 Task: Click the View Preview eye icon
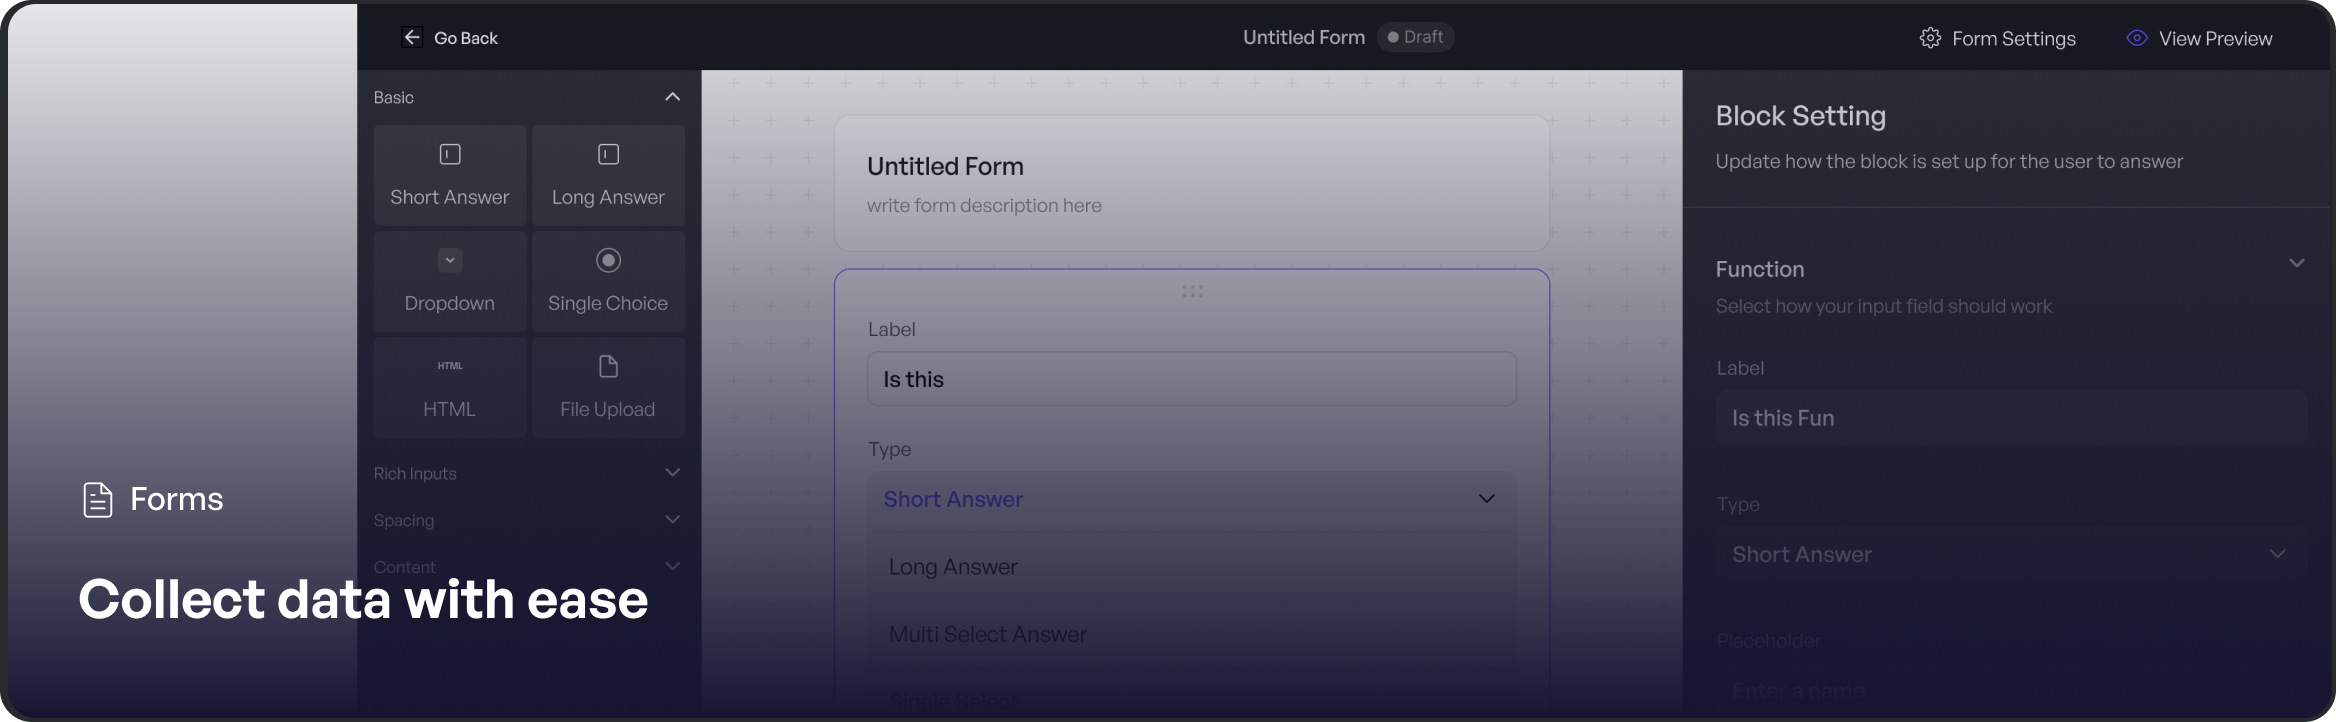(x=2137, y=38)
